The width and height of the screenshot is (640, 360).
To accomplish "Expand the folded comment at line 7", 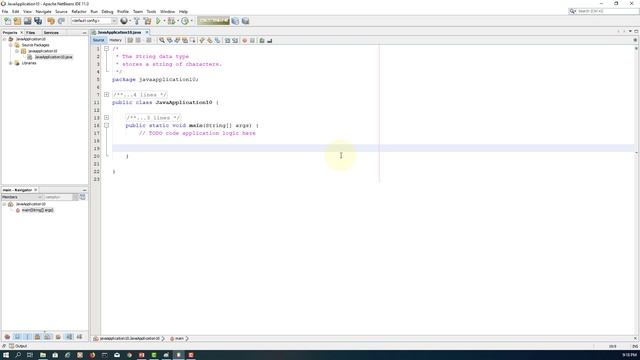I will point(106,94).
